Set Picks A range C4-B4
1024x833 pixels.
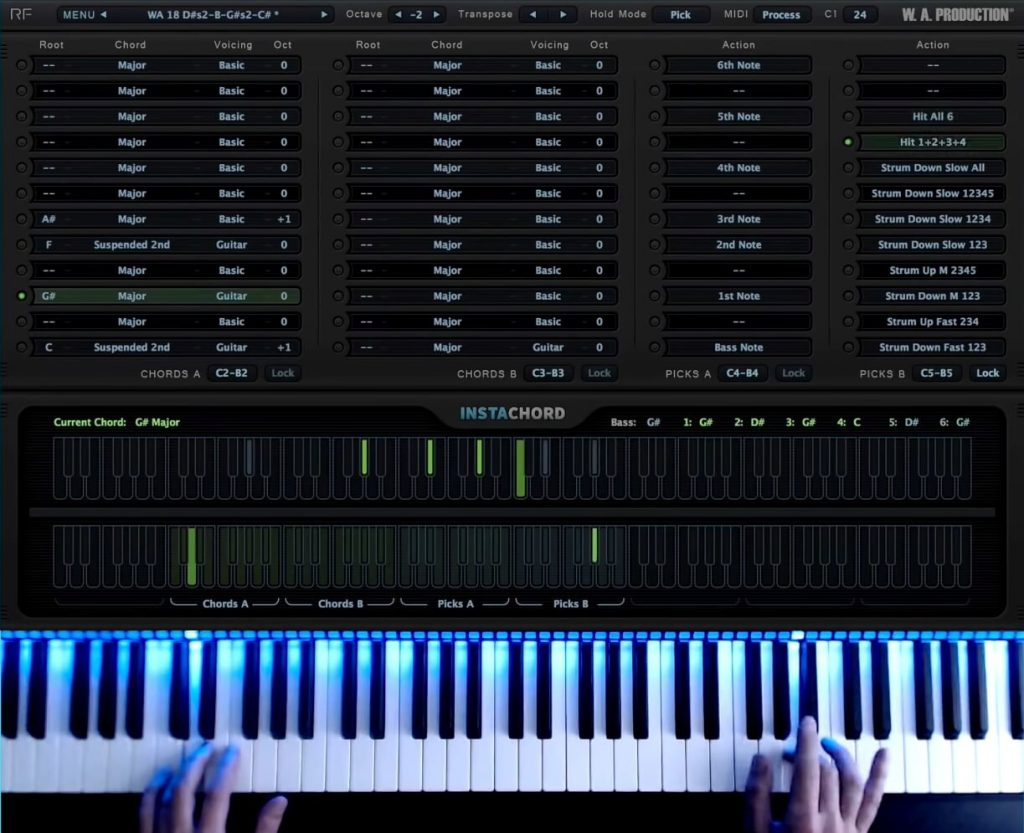[742, 373]
